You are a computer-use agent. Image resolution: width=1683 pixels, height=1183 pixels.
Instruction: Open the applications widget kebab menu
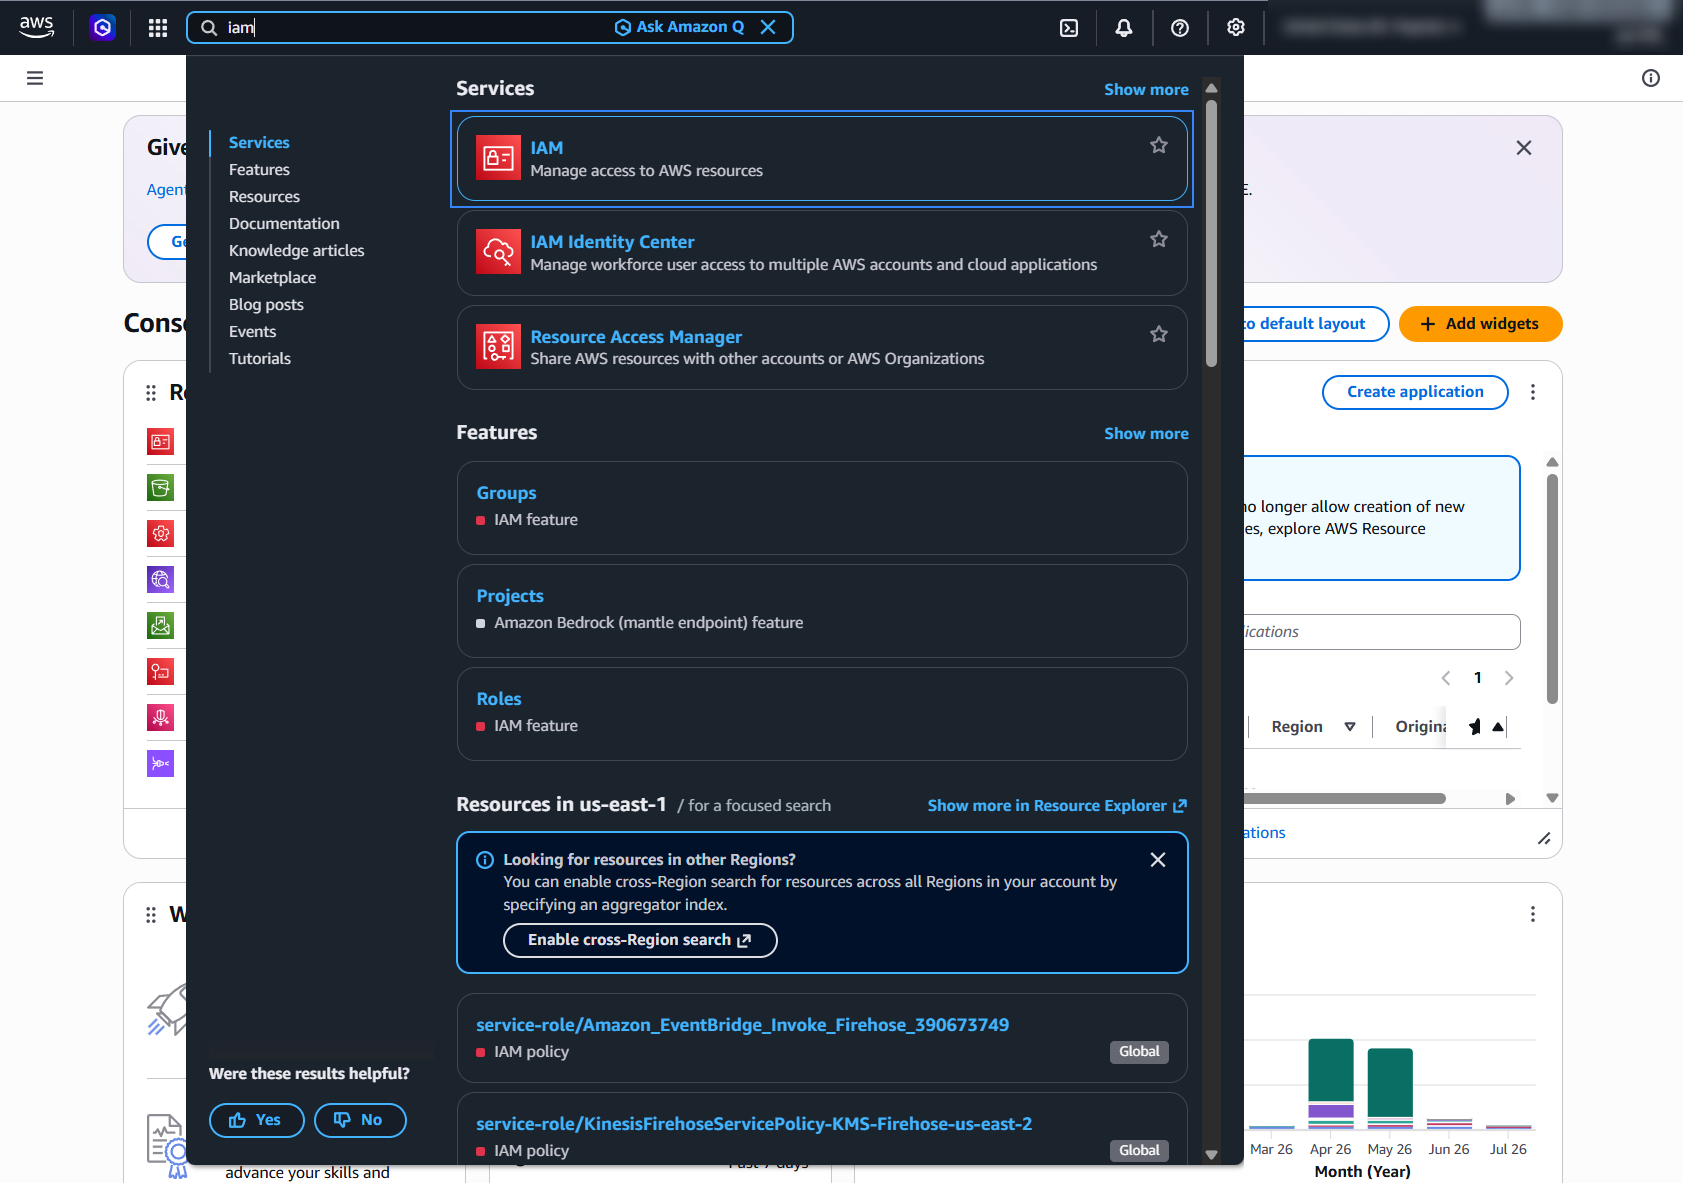(x=1533, y=392)
